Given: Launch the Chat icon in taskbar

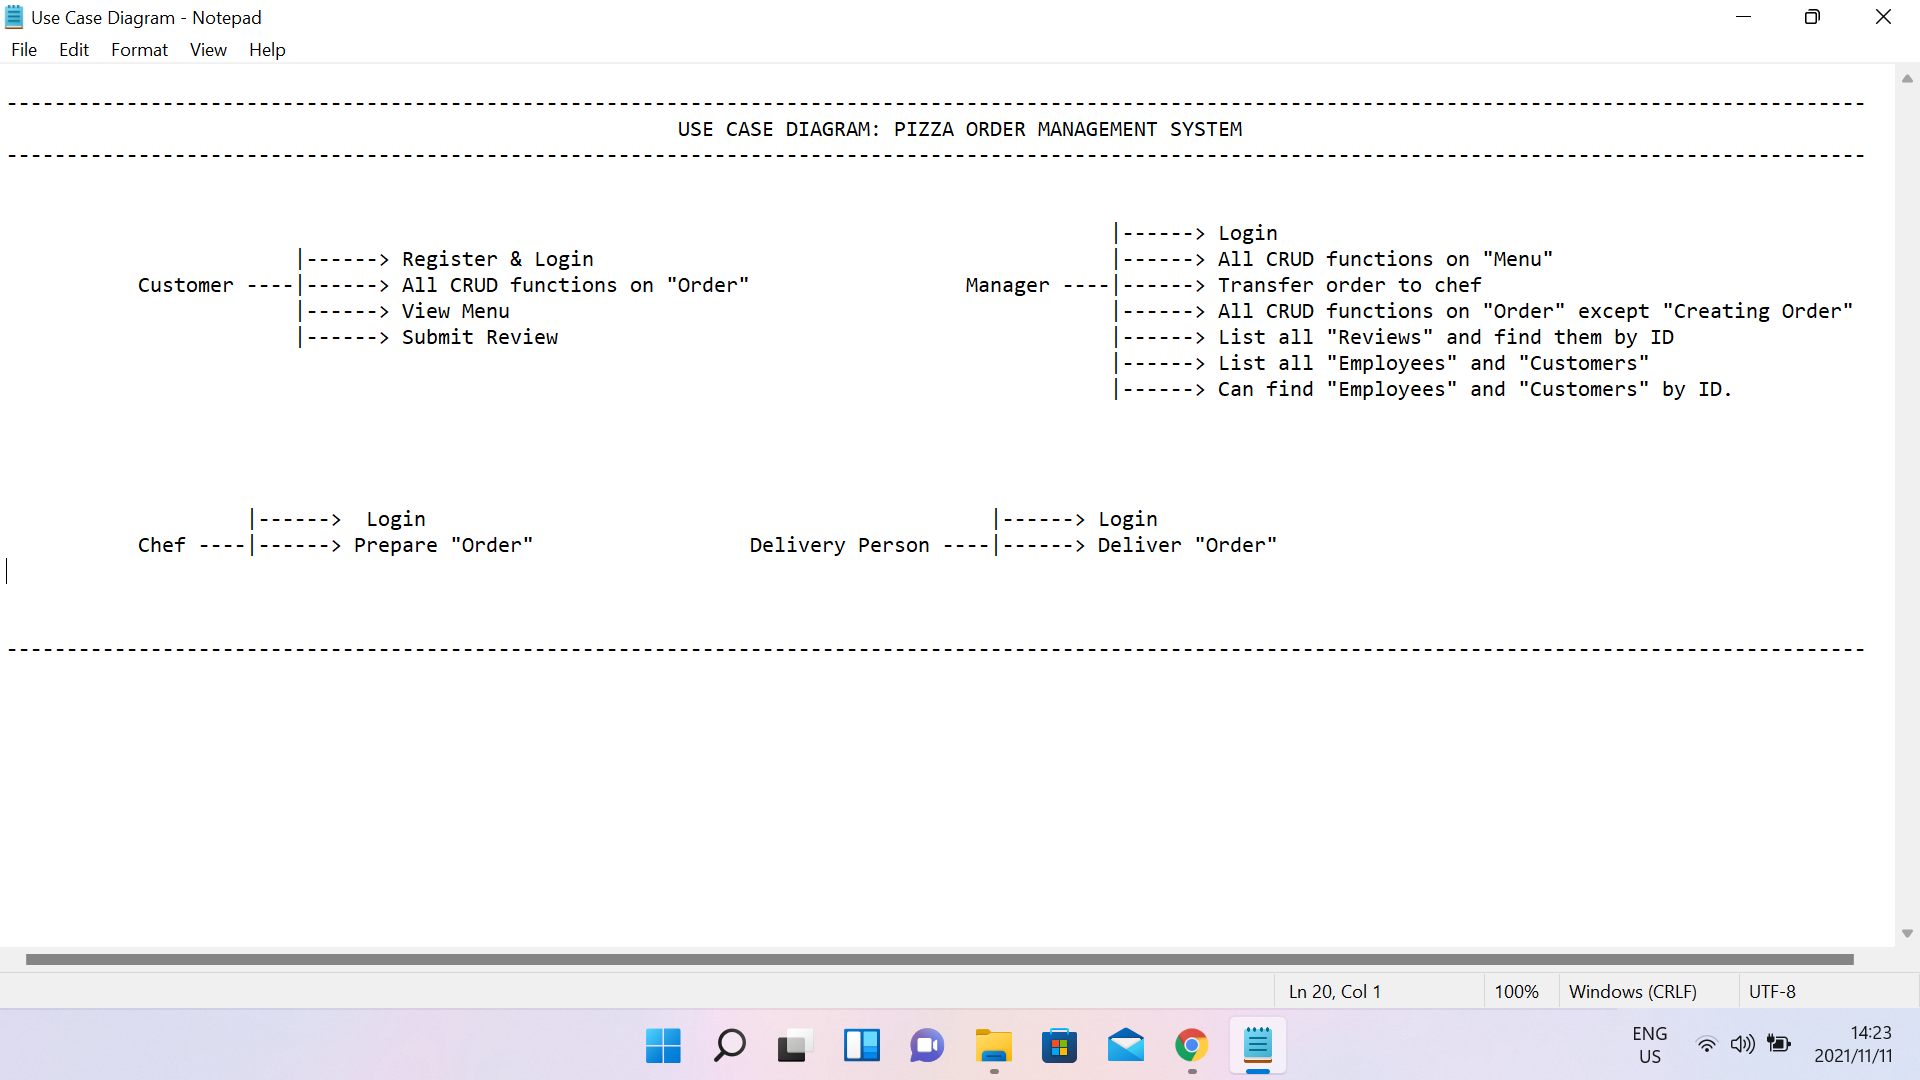Looking at the screenshot, I should pyautogui.click(x=927, y=1046).
